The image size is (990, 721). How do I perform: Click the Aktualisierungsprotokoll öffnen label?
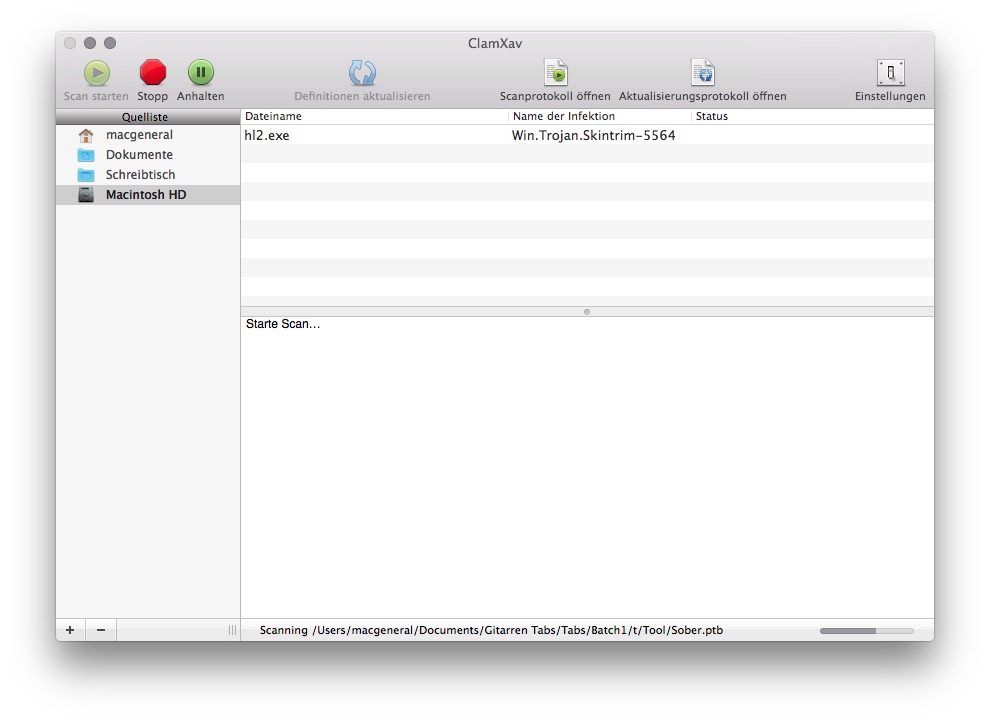click(703, 97)
